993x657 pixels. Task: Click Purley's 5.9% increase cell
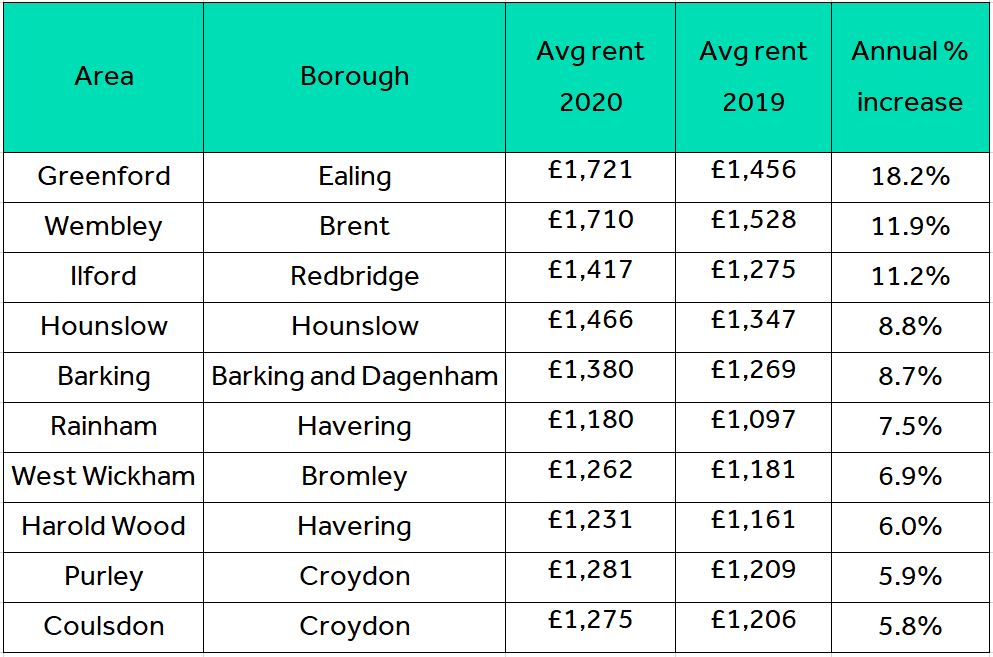tap(910, 578)
